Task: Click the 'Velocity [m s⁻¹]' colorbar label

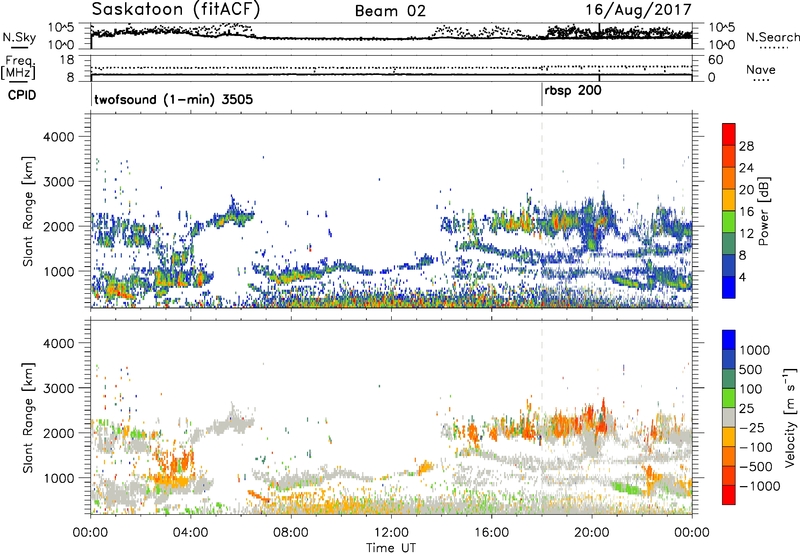Action: [790, 416]
